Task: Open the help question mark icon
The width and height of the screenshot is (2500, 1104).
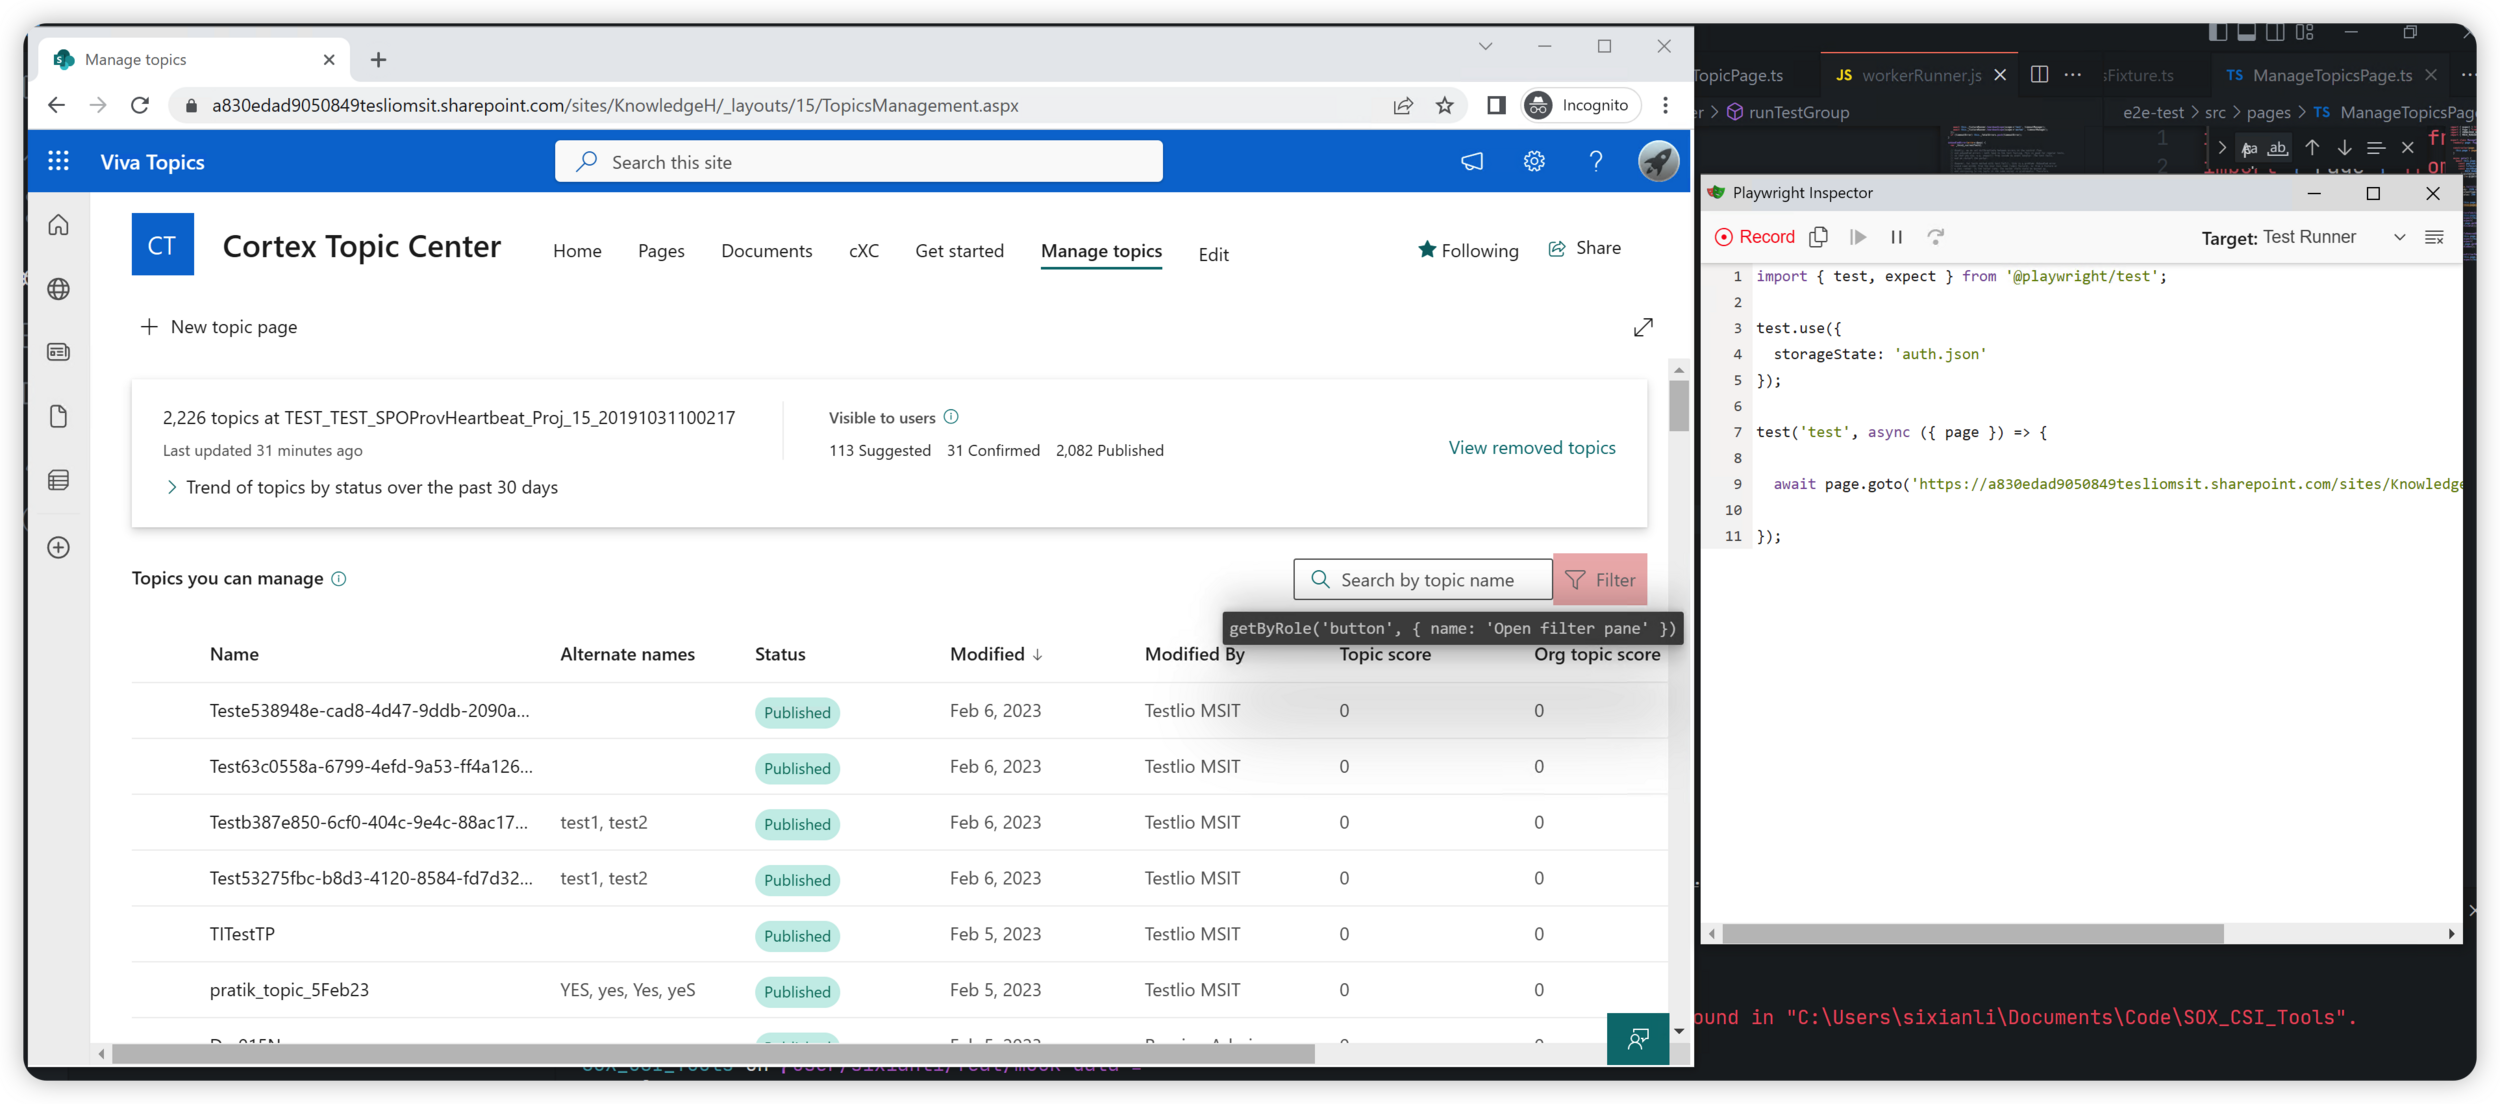Action: click(1595, 161)
